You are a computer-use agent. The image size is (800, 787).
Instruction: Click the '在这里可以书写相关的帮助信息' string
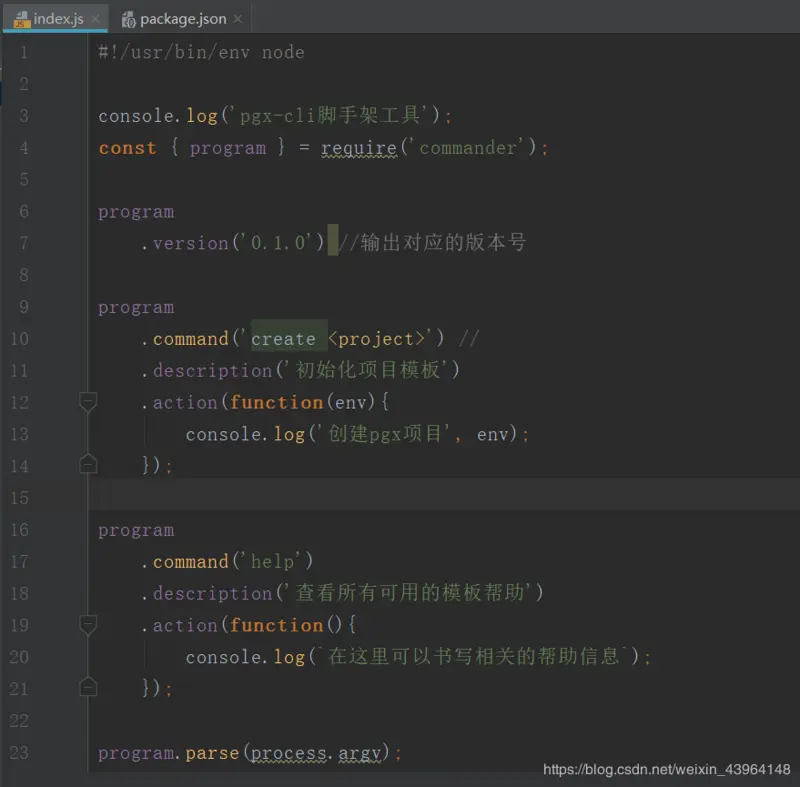click(x=473, y=656)
